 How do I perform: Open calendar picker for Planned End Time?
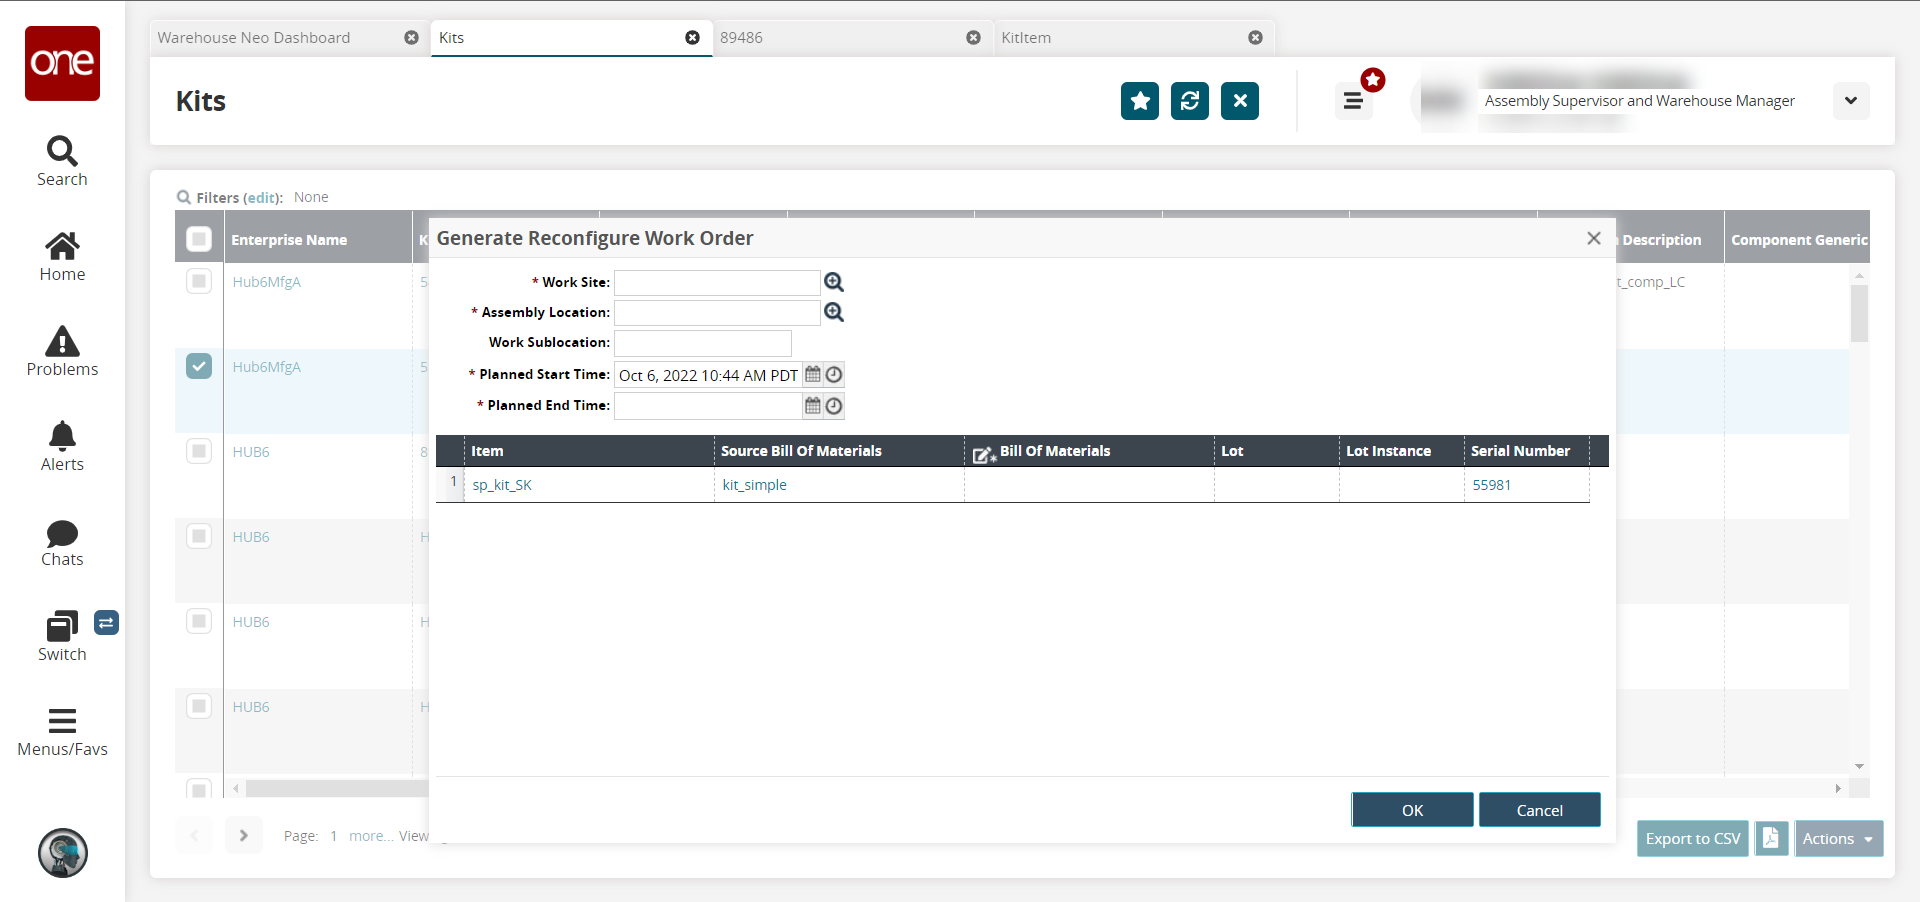click(x=813, y=406)
